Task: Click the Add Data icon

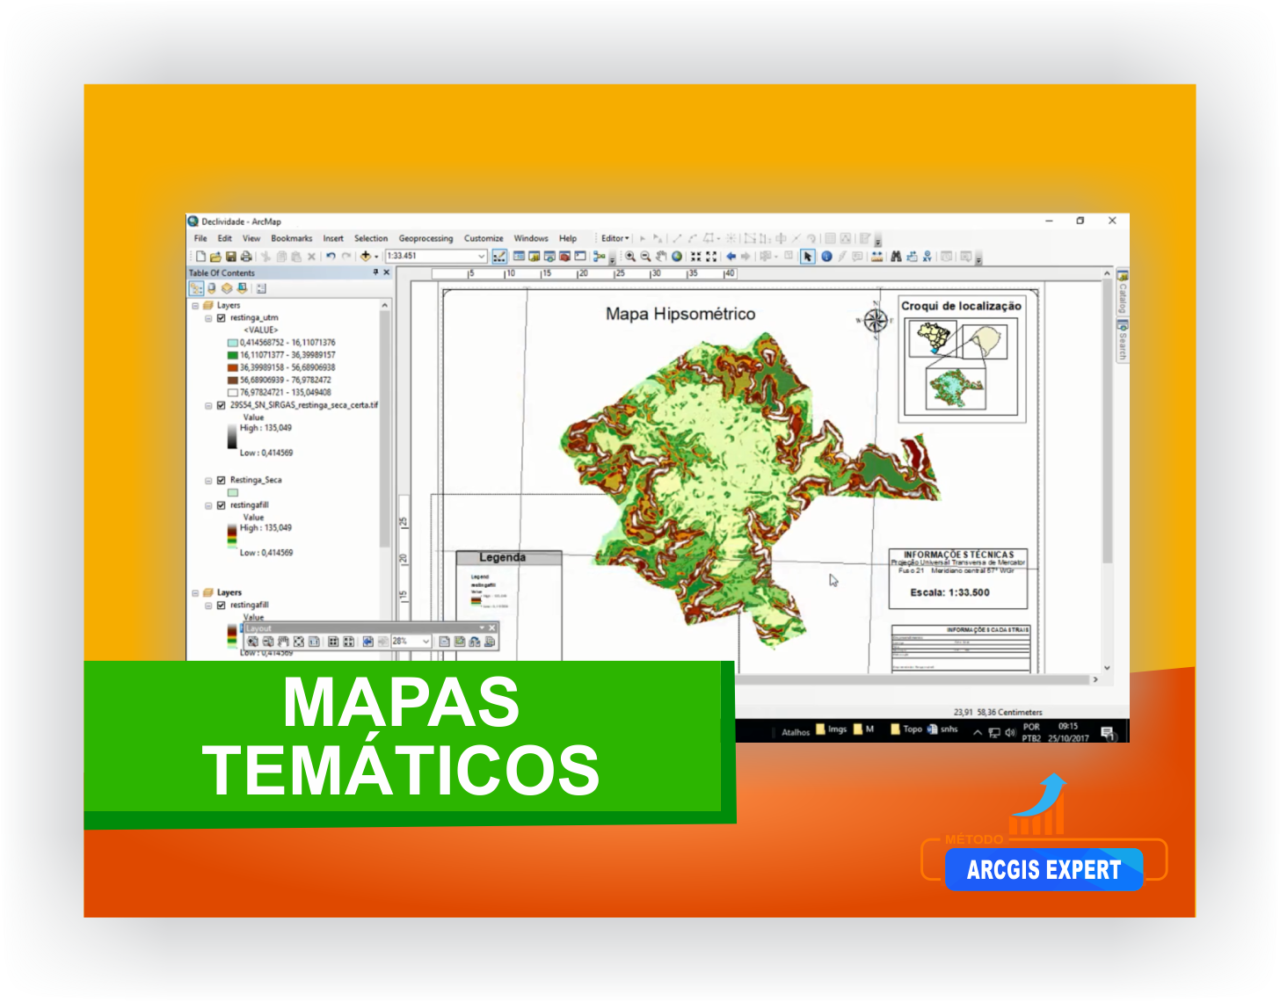Action: pos(366,257)
